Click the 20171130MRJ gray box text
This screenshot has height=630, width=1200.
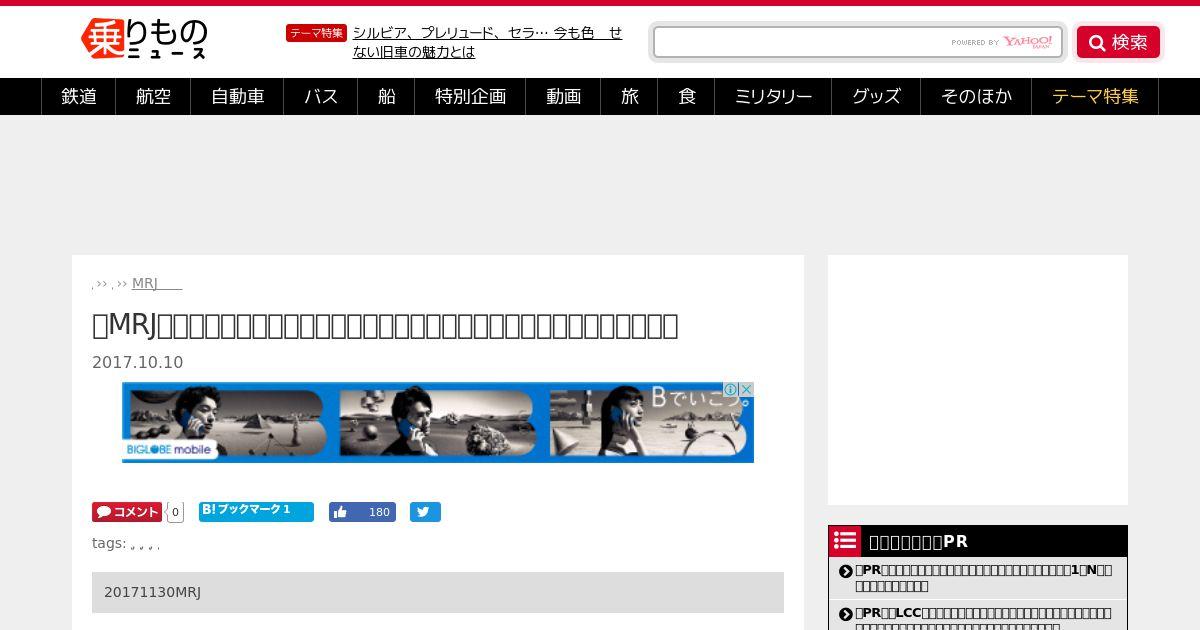[x=152, y=592]
